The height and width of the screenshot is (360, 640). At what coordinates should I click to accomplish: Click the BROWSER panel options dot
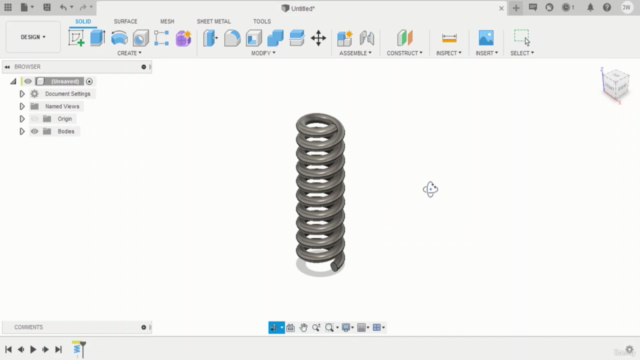[144, 67]
